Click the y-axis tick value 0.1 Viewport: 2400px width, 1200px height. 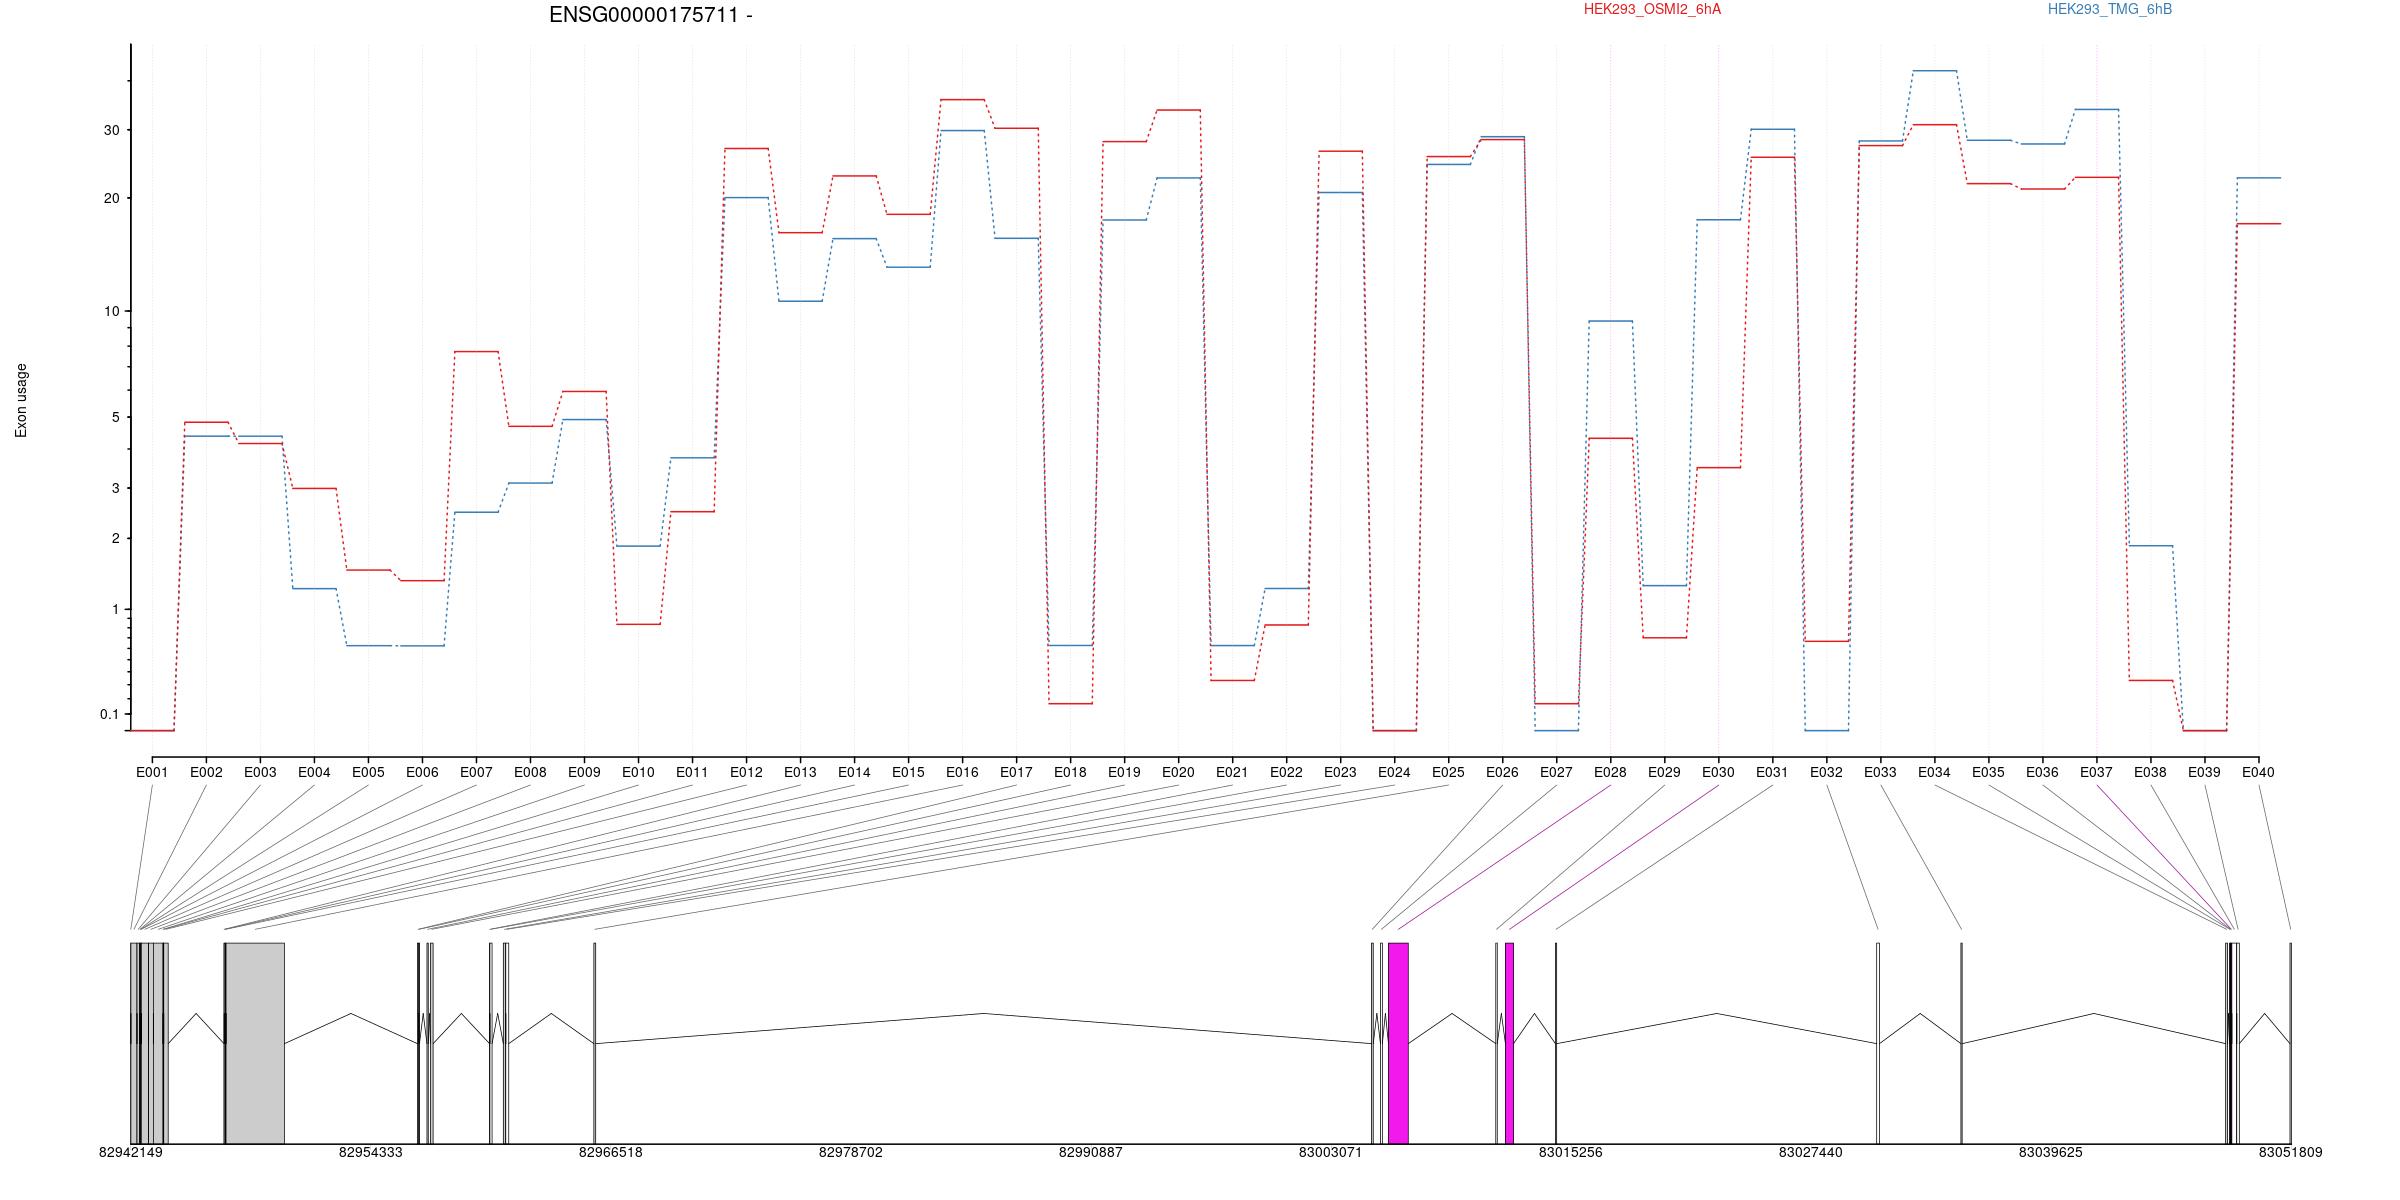click(x=109, y=714)
